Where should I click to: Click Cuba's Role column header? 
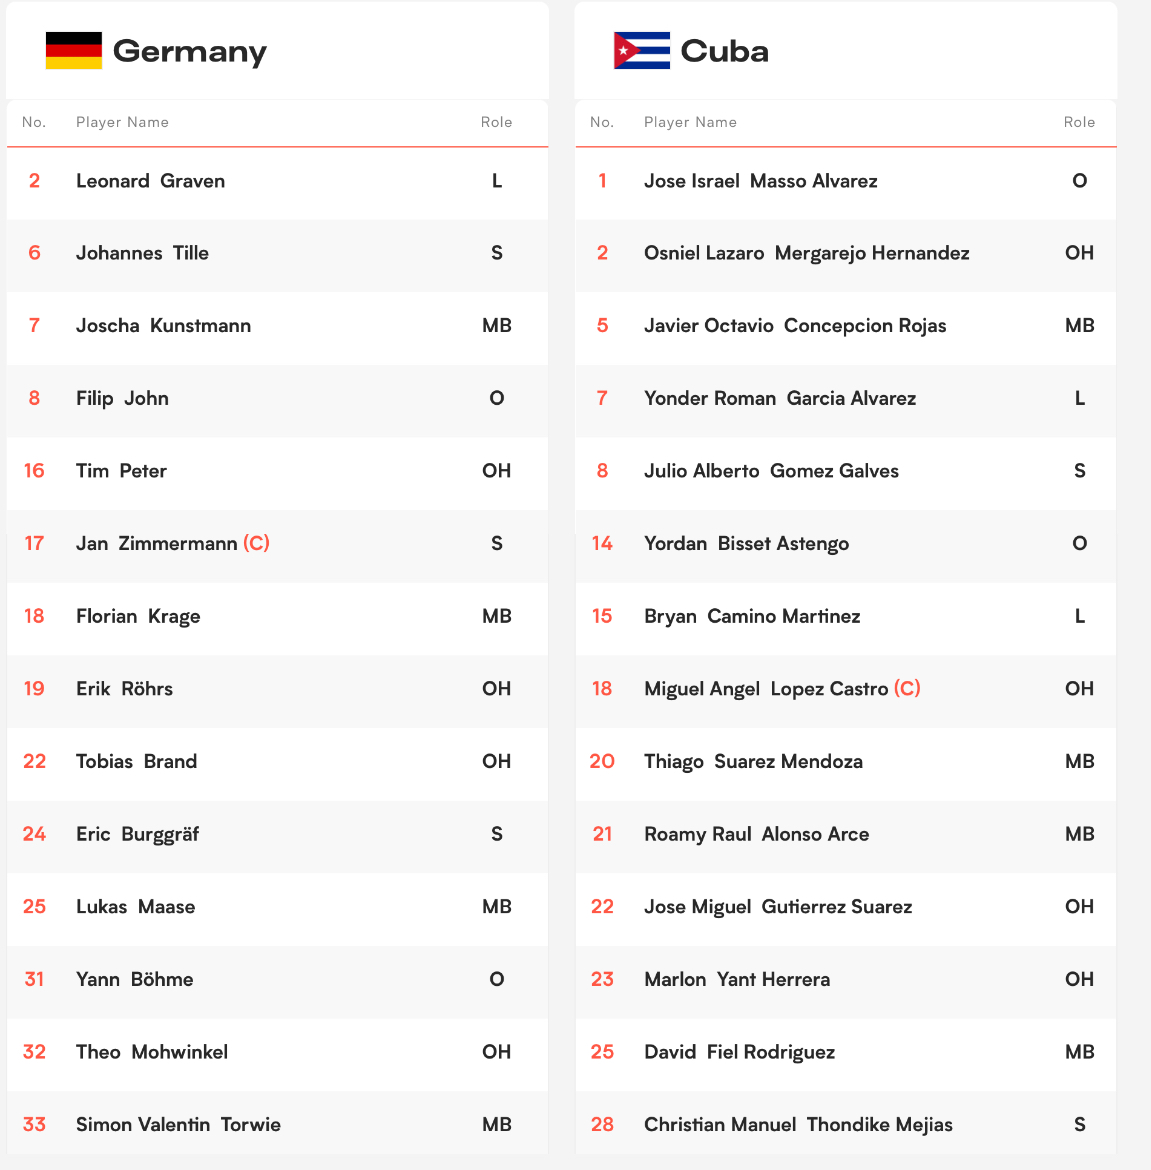point(1079,122)
